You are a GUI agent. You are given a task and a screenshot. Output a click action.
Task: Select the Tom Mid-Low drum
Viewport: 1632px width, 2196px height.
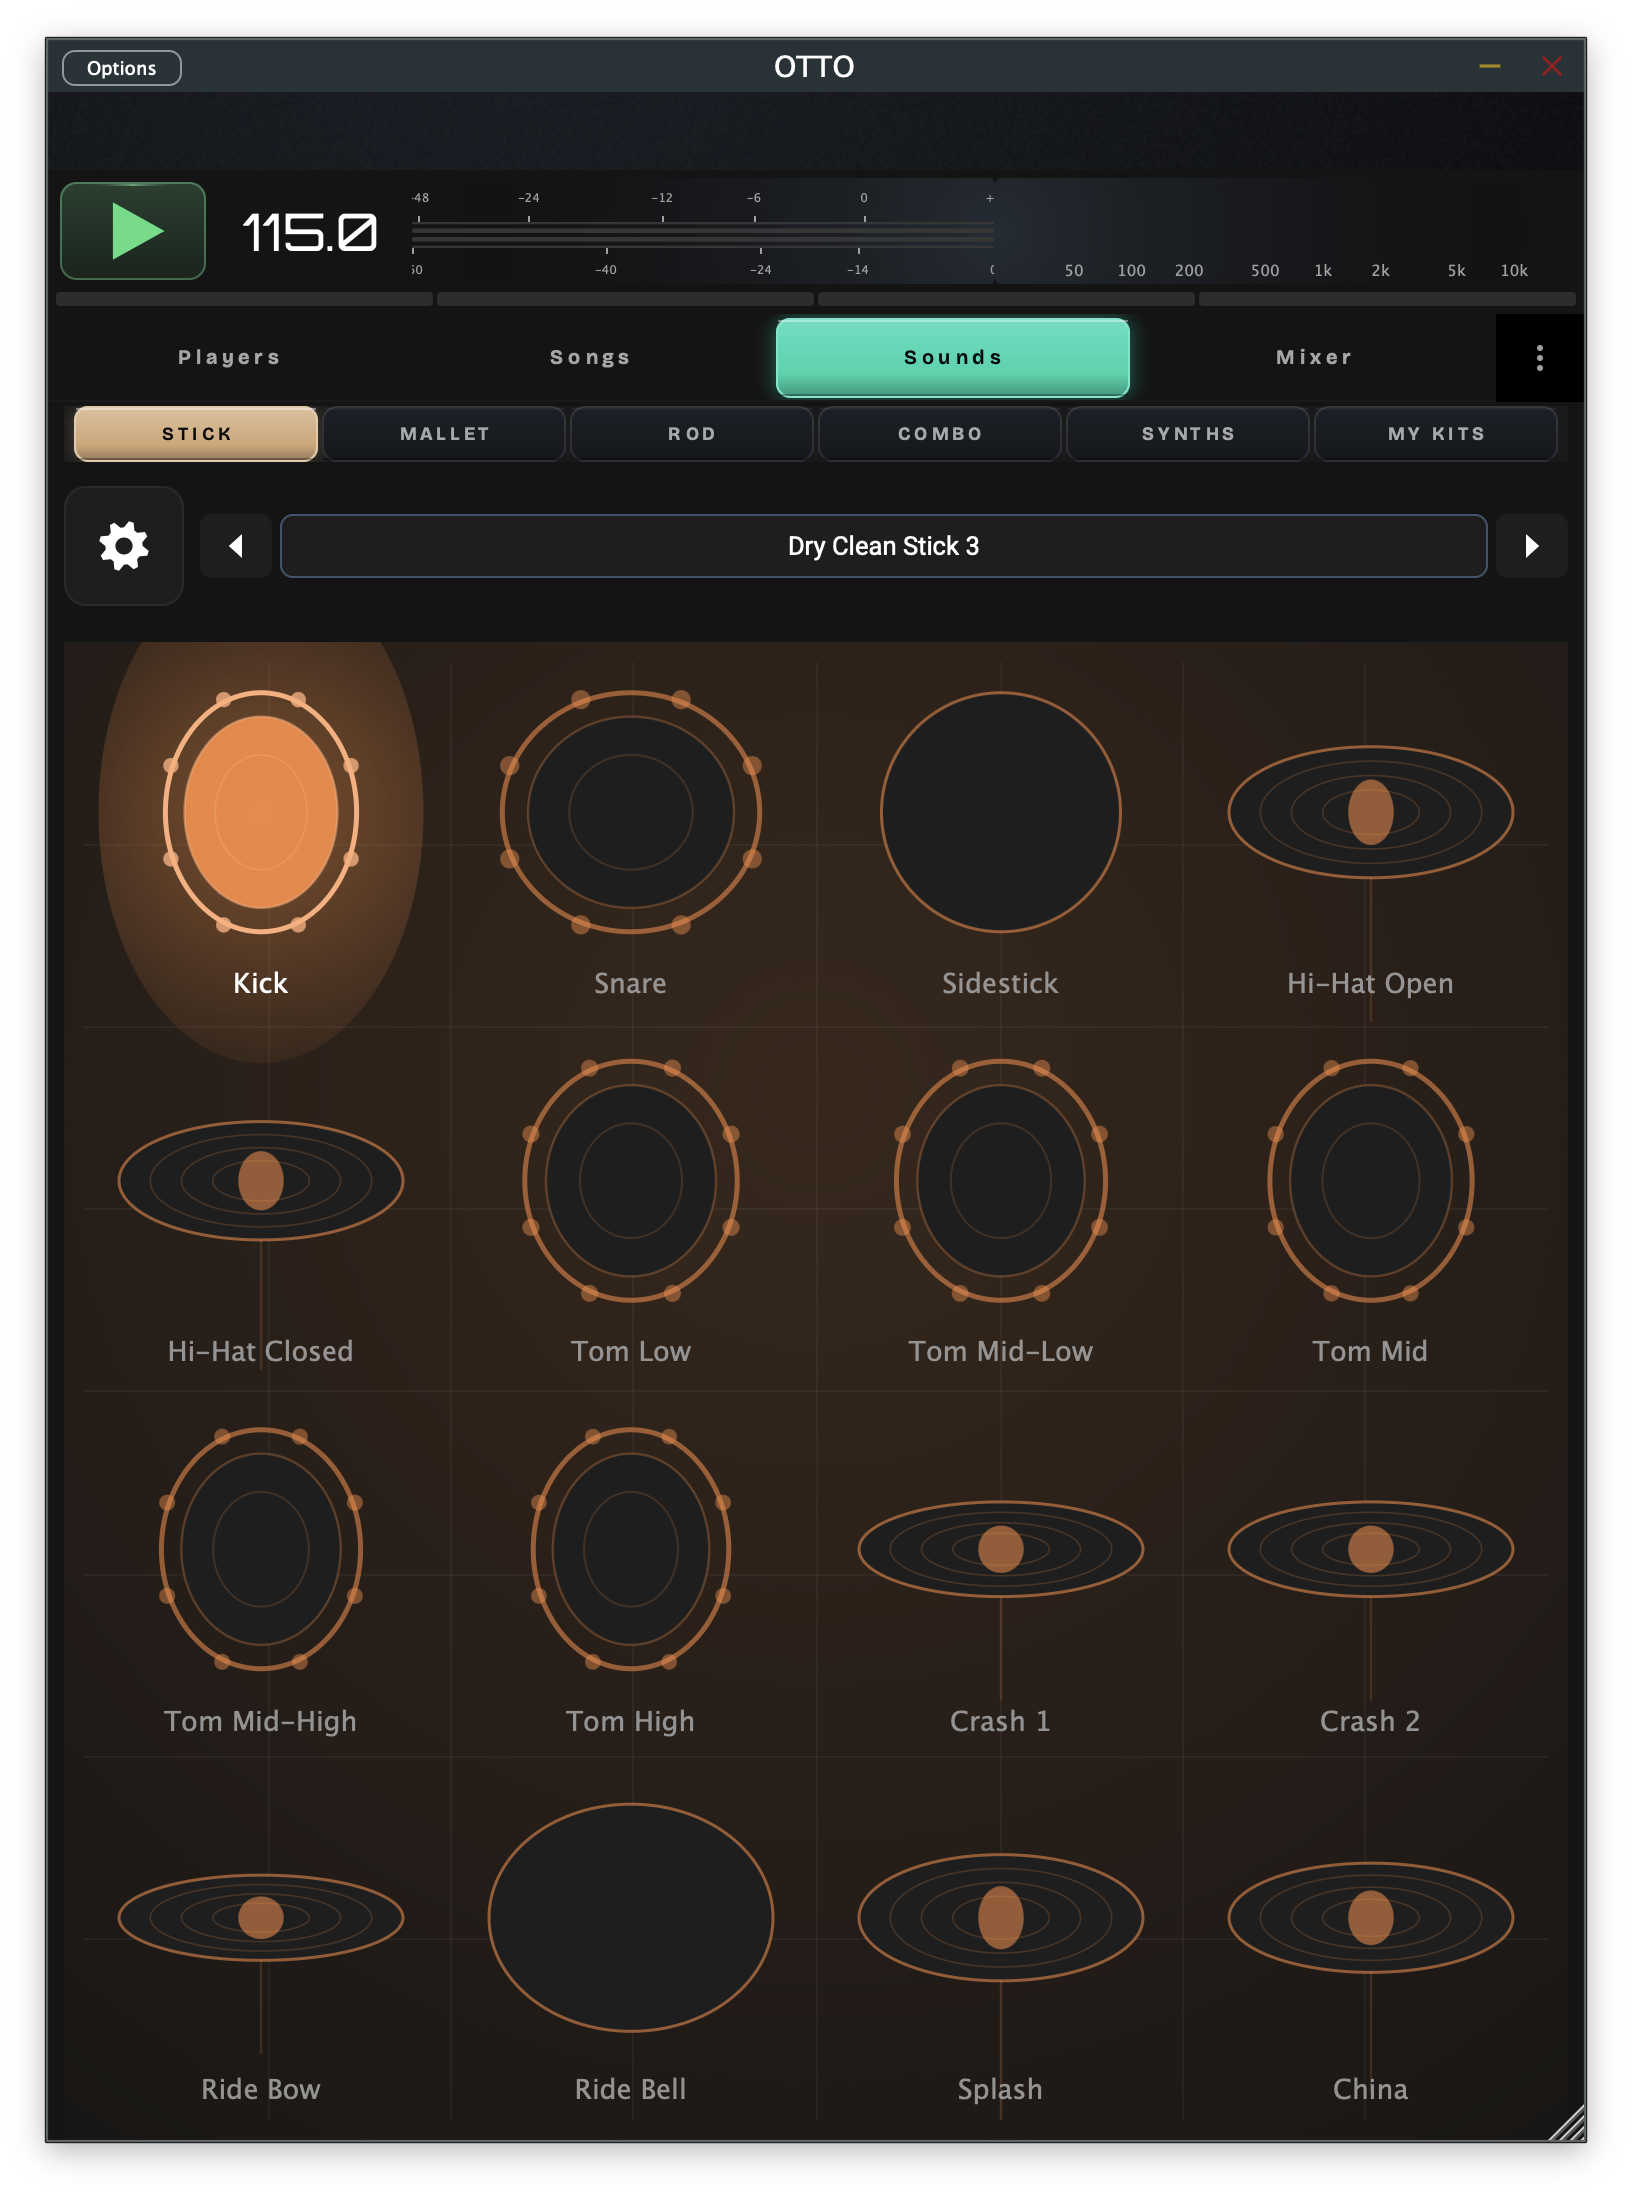tap(1000, 1180)
